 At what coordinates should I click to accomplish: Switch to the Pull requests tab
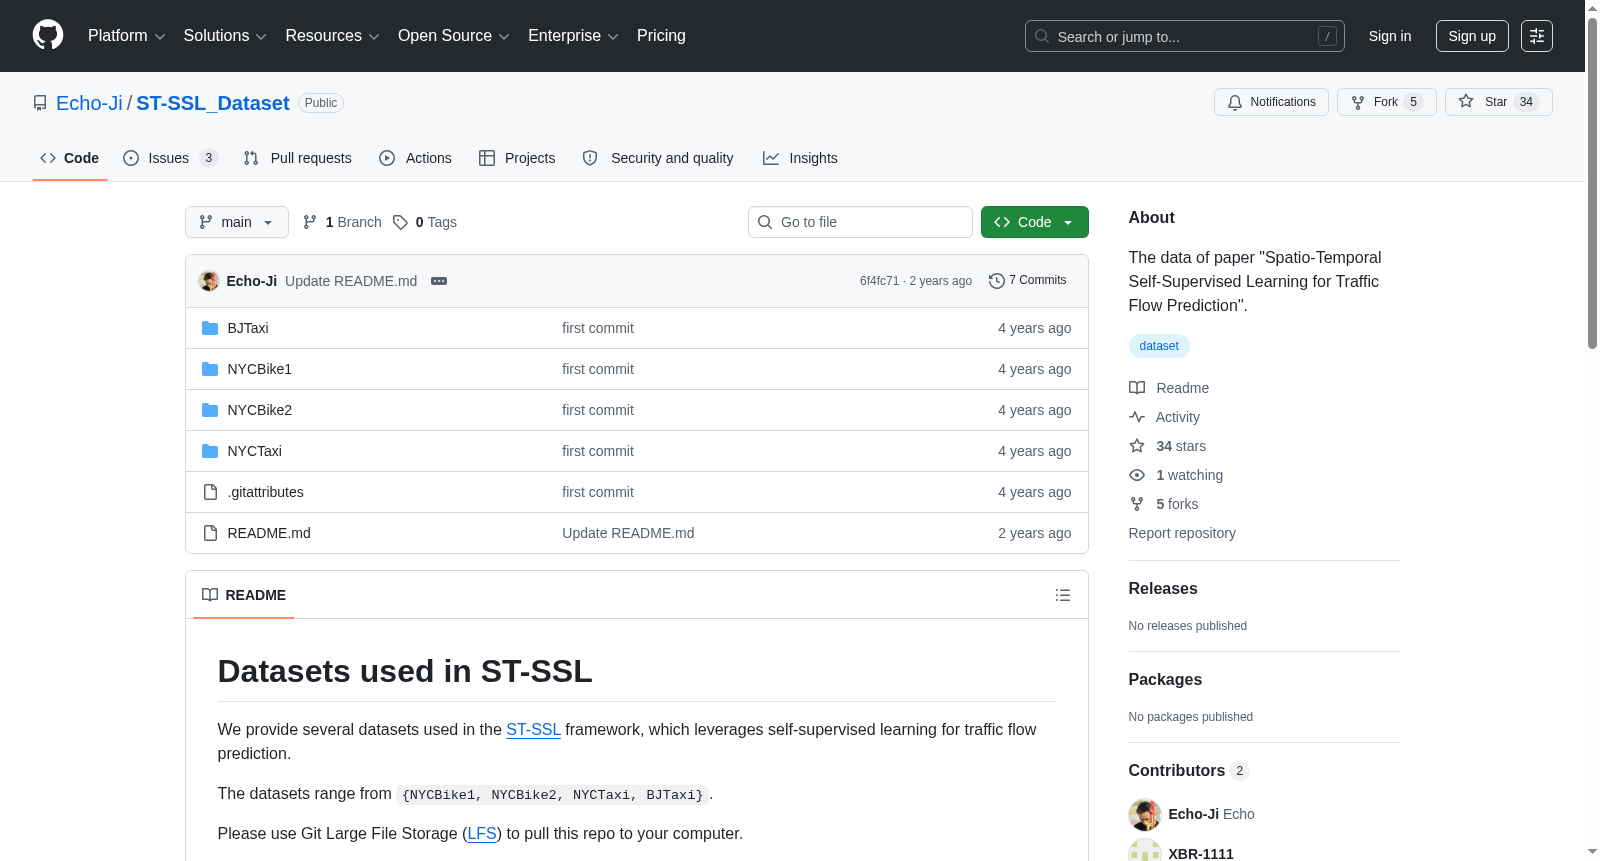click(x=298, y=158)
